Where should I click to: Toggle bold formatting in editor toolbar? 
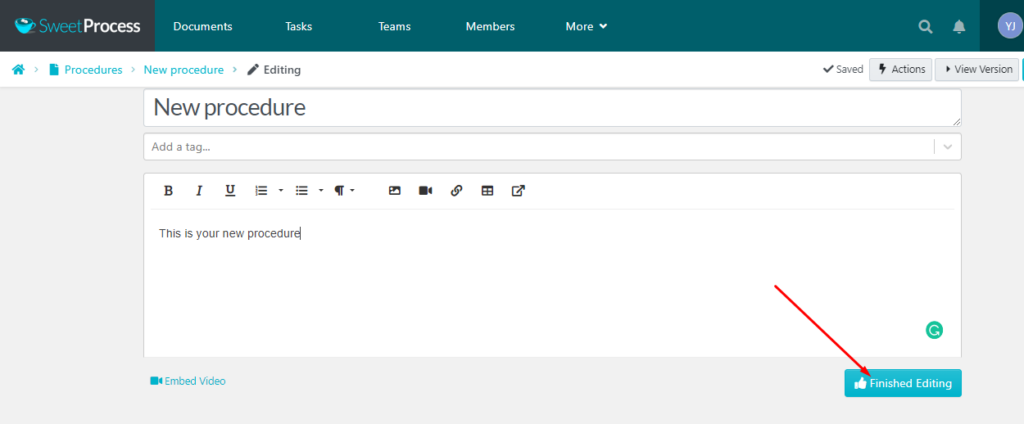pyautogui.click(x=168, y=191)
